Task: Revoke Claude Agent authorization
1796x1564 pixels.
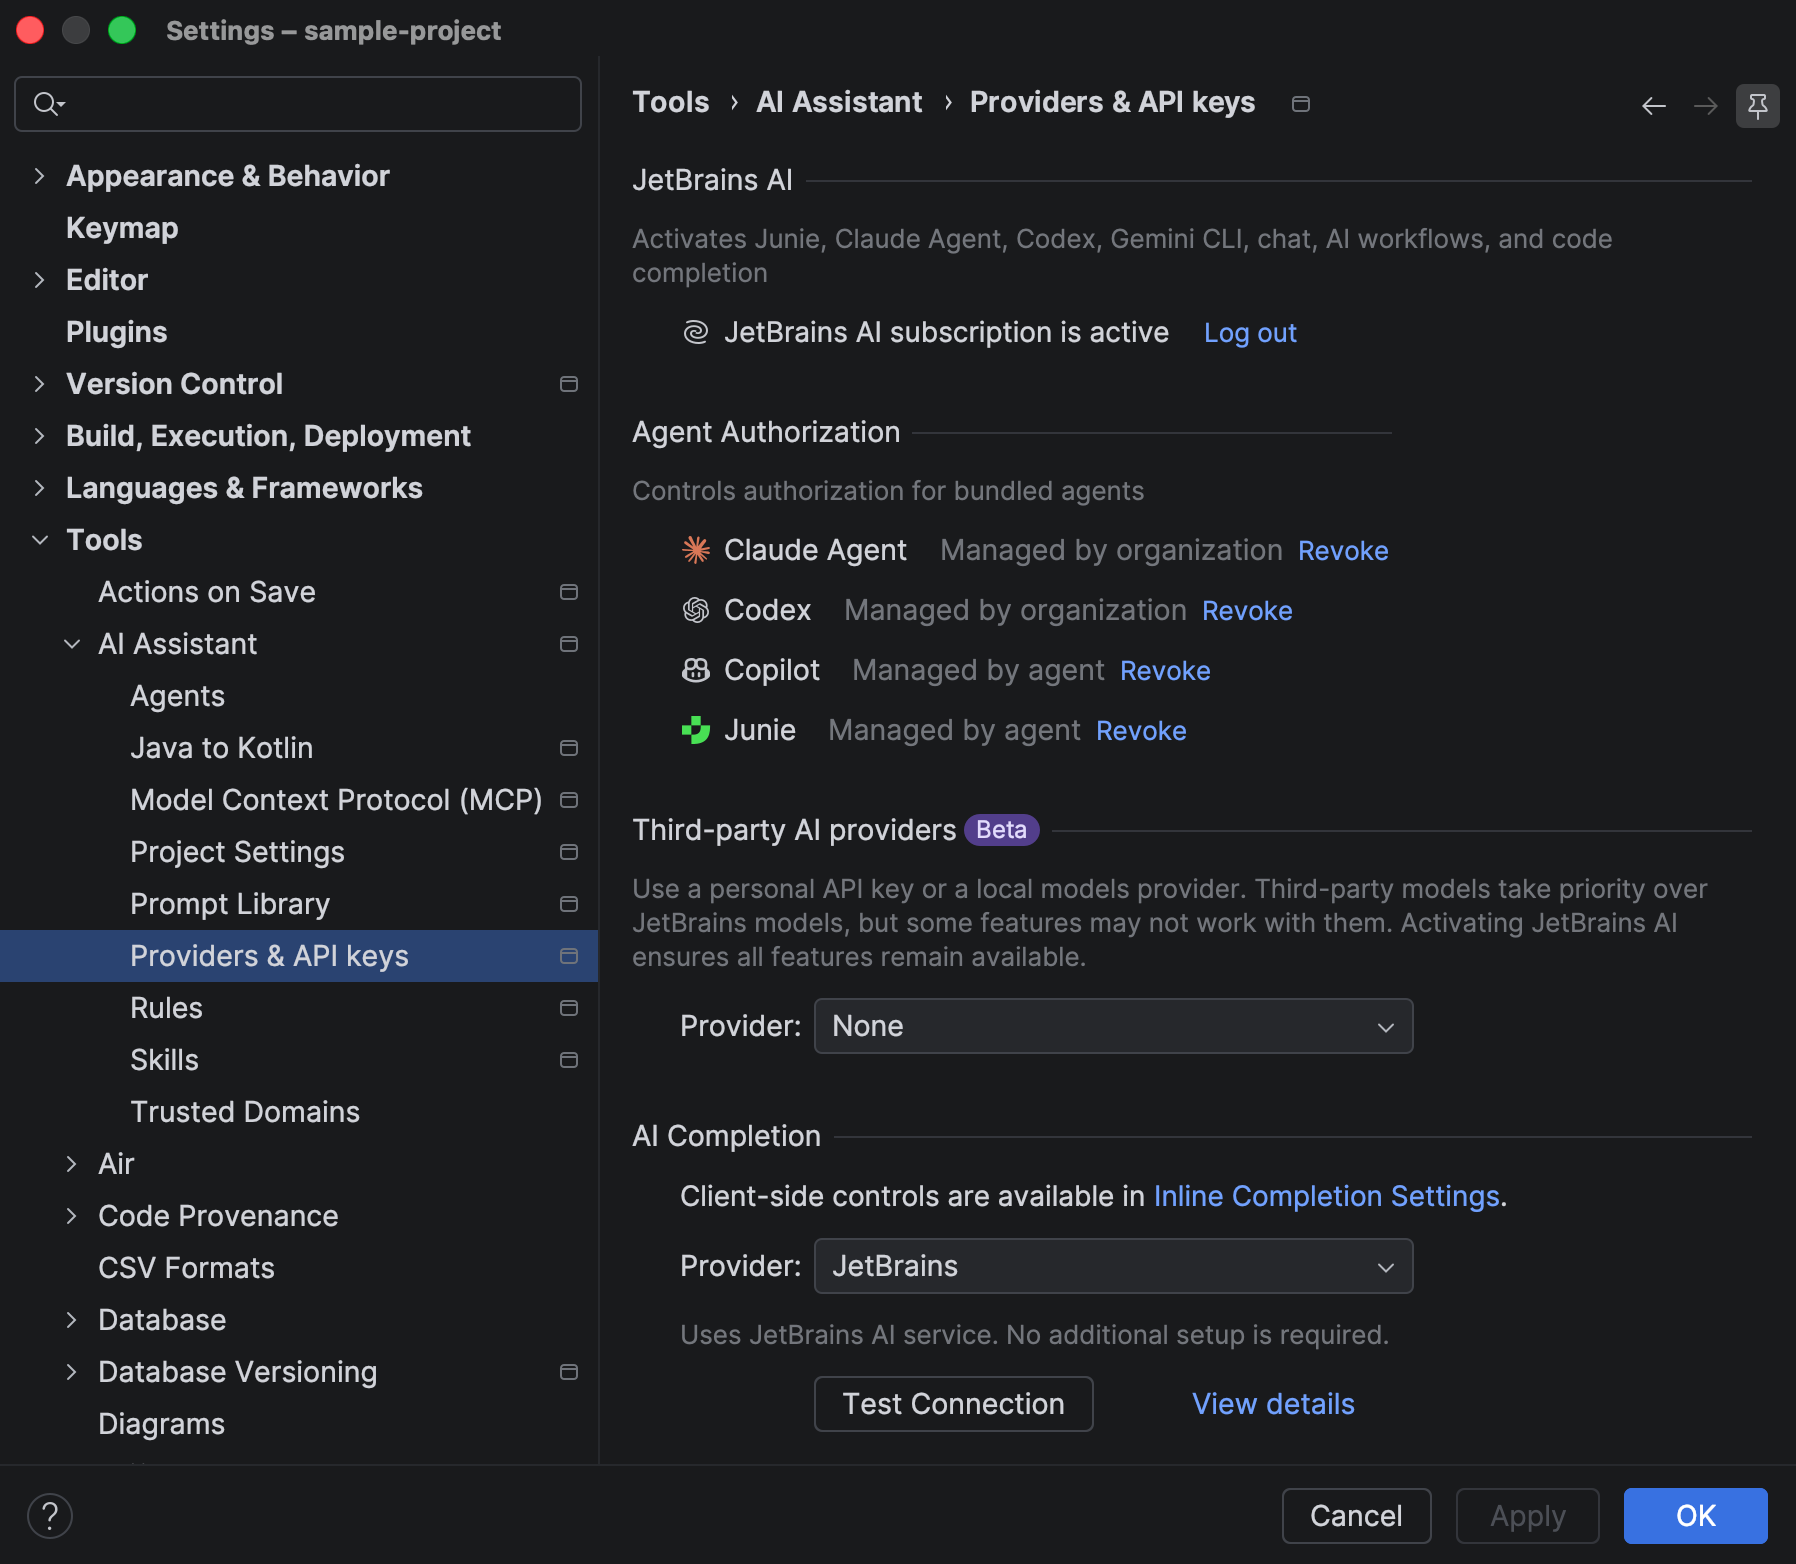Action: [1343, 551]
